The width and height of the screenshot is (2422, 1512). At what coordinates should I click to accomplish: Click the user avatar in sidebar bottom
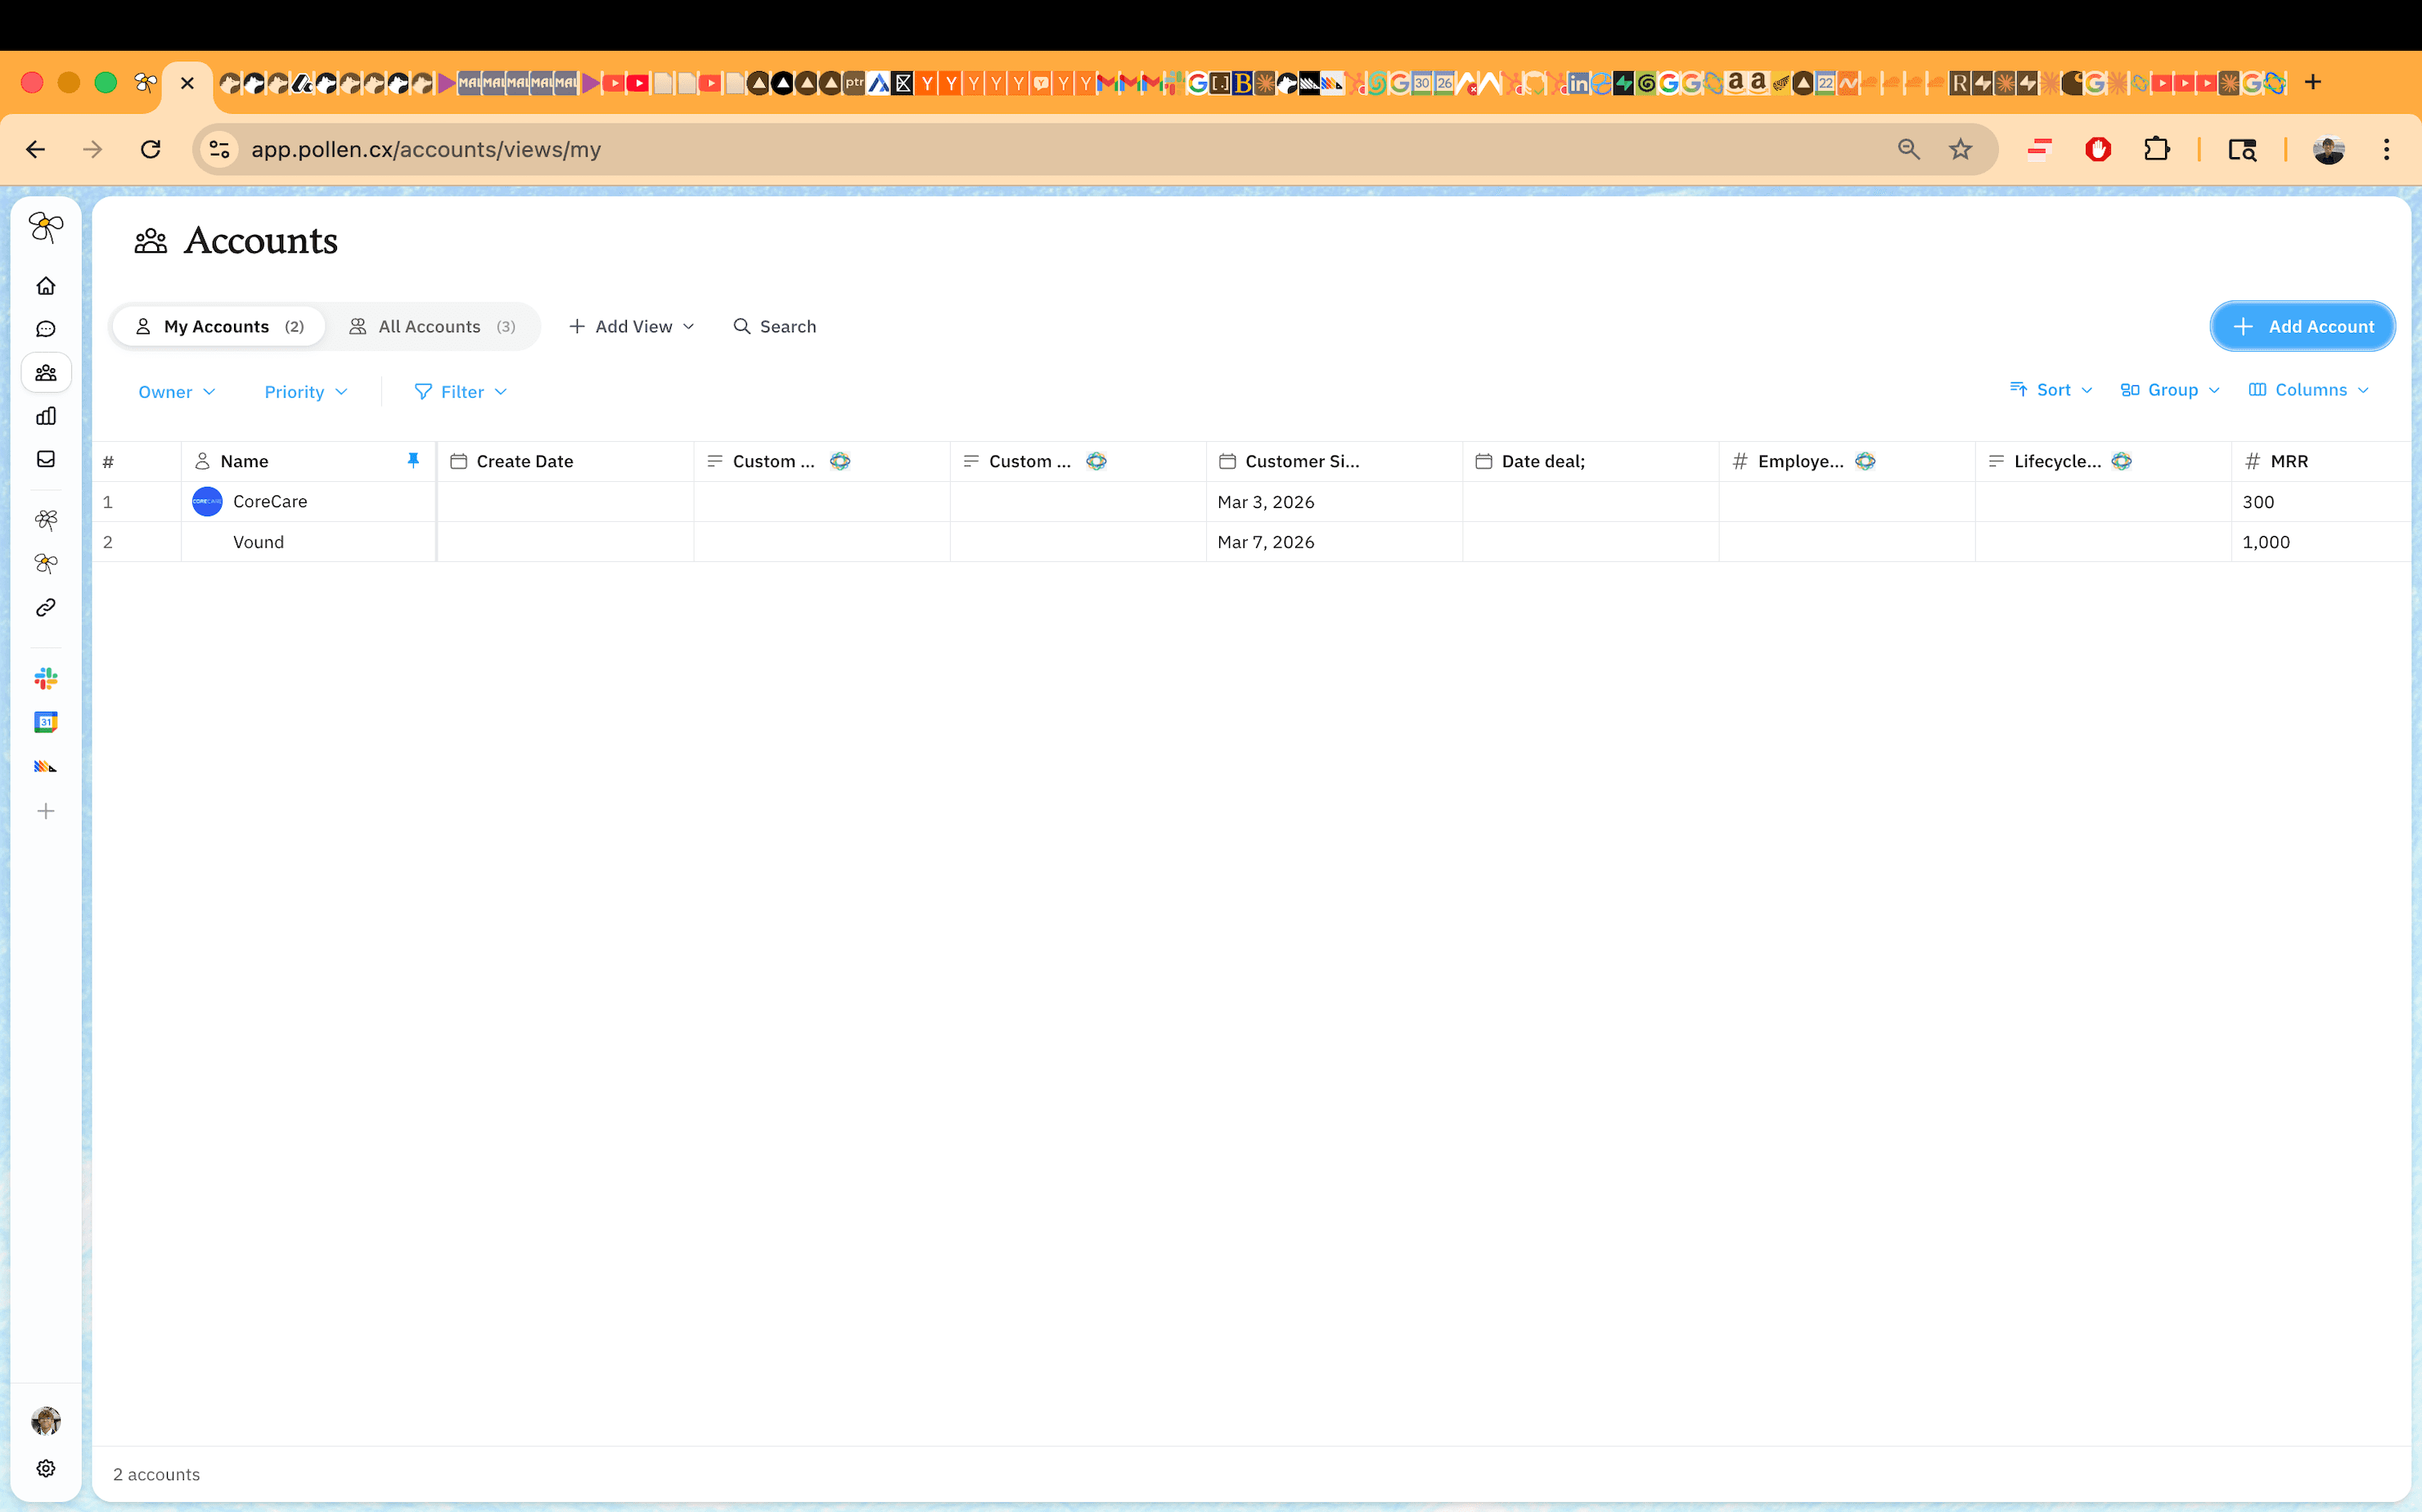coord(46,1421)
